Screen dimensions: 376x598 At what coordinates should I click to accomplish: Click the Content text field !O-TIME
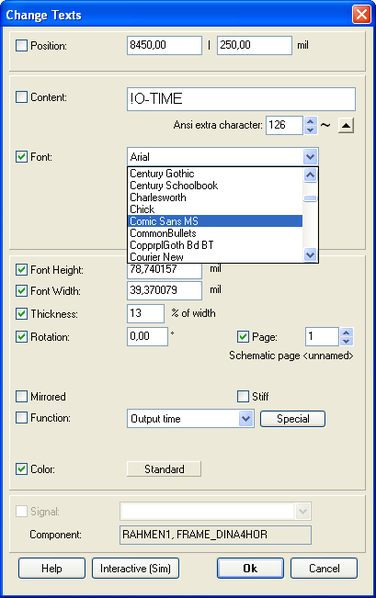pyautogui.click(x=241, y=99)
